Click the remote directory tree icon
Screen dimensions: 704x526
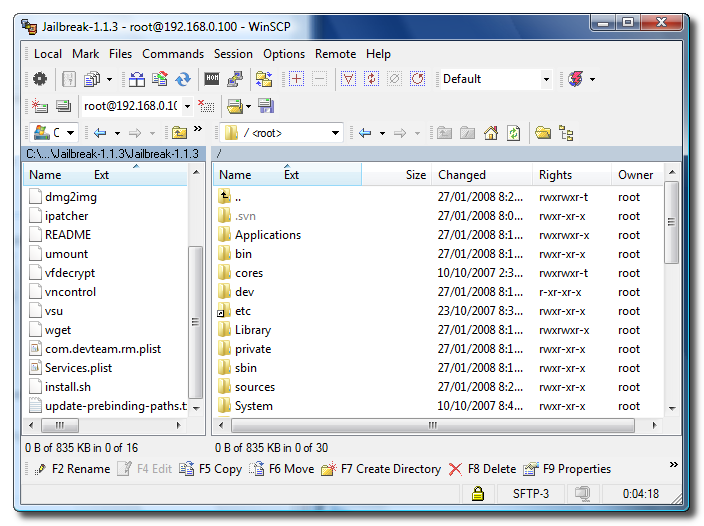566,132
